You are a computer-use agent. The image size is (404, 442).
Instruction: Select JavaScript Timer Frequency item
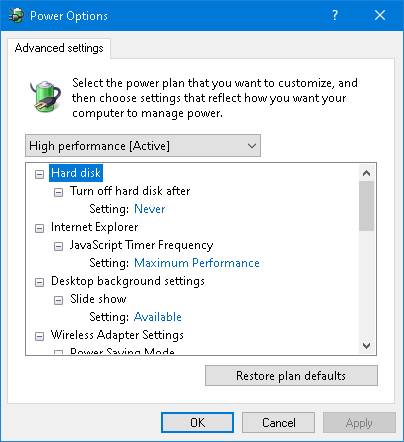tap(141, 245)
